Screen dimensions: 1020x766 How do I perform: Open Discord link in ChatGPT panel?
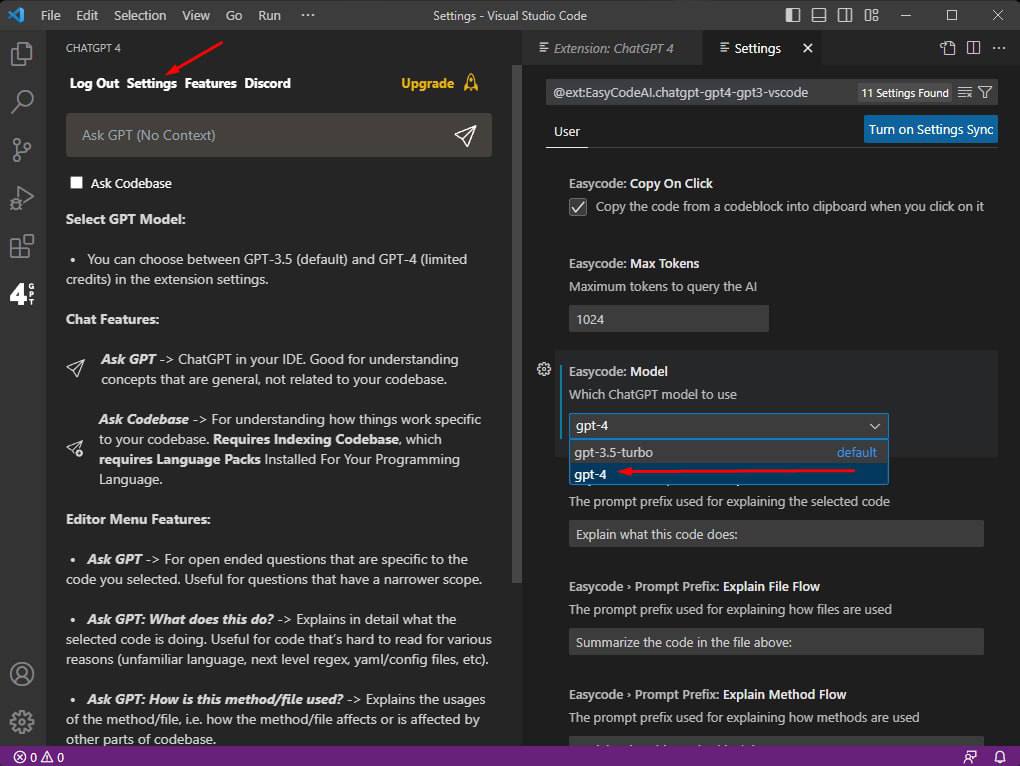tap(267, 83)
